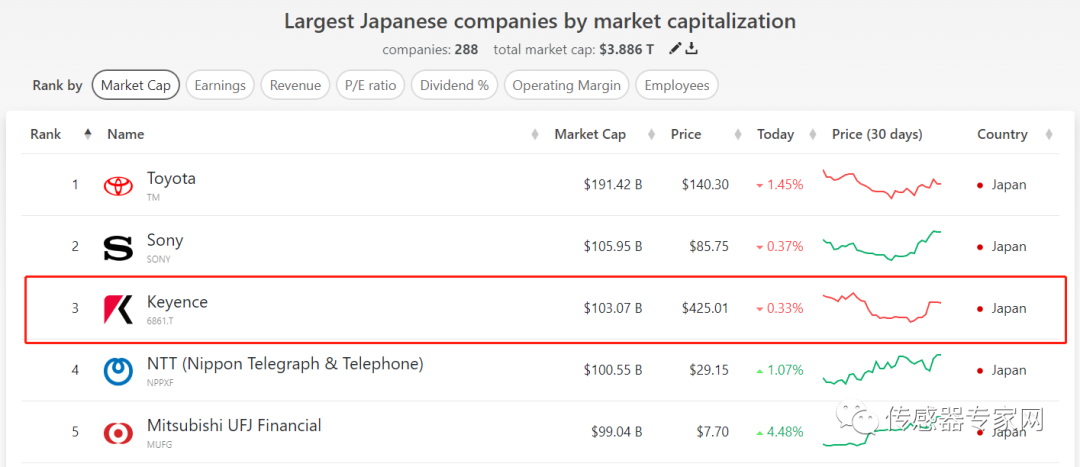Viewport: 1080px width, 467px height.
Task: Open the Keyence company link
Action: pos(177,302)
